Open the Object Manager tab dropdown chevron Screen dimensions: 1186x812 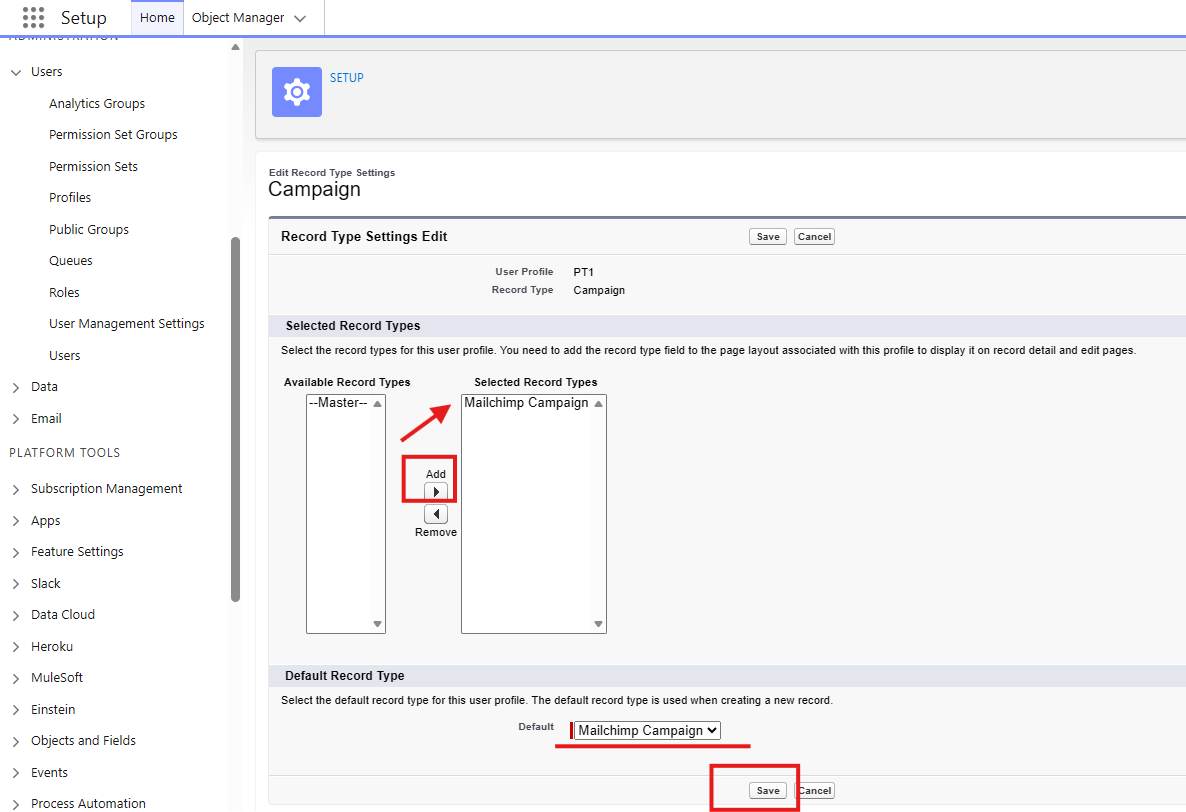pyautogui.click(x=300, y=18)
